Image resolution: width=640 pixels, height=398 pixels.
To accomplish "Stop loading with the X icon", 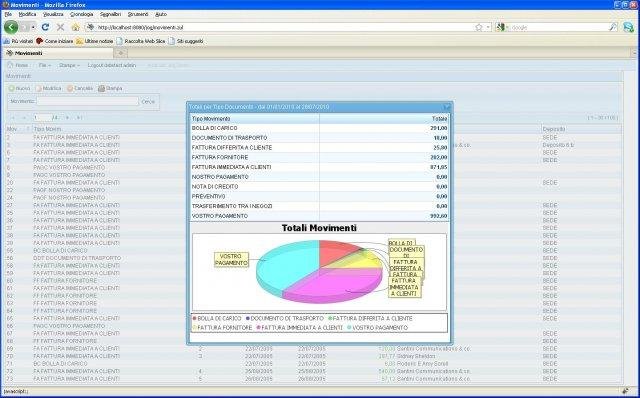I will [x=60, y=27].
